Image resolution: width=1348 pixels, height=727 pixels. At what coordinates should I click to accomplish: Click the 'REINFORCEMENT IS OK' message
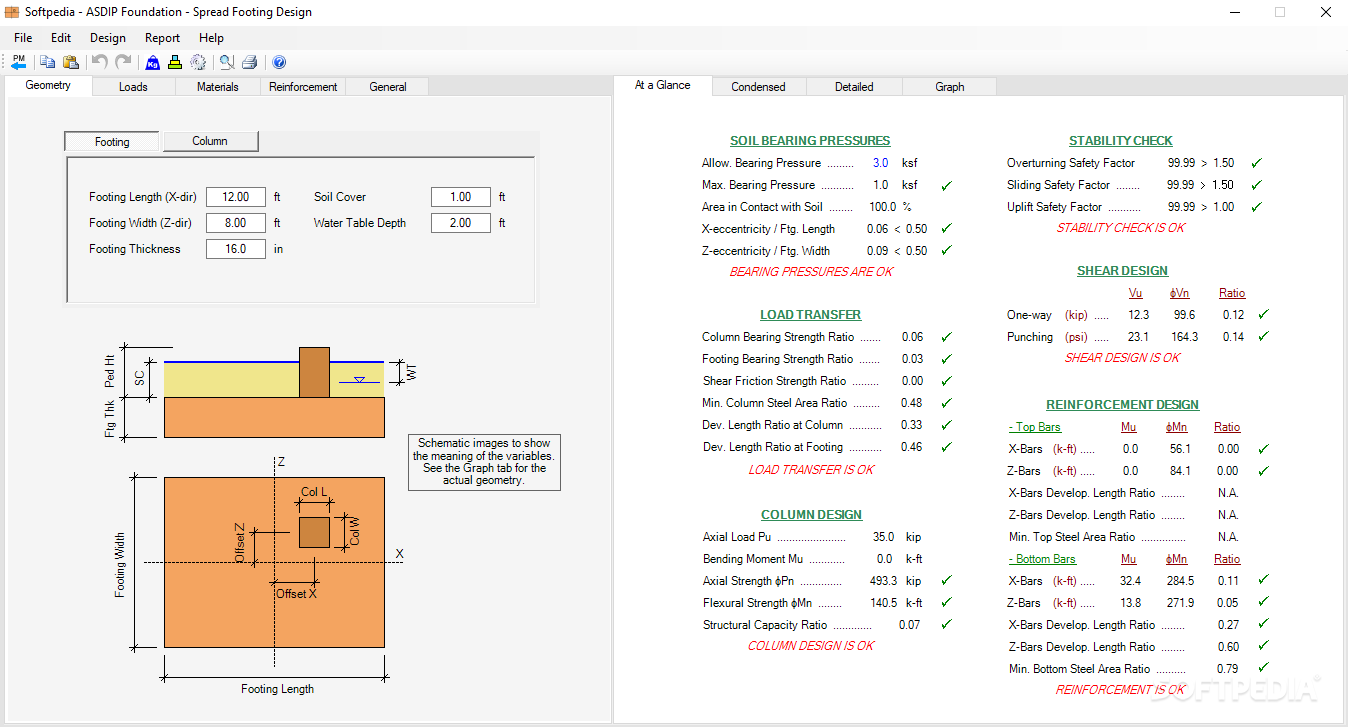pyautogui.click(x=1121, y=690)
